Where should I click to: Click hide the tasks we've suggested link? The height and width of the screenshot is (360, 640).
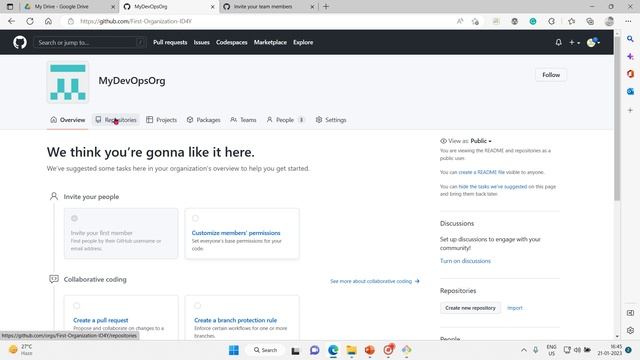point(493,187)
